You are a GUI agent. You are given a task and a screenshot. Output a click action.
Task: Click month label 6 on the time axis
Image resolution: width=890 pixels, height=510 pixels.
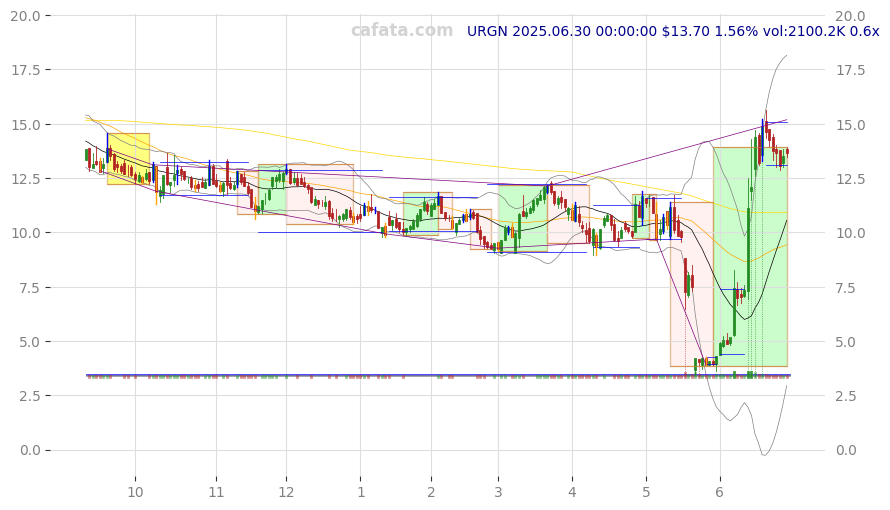720,492
